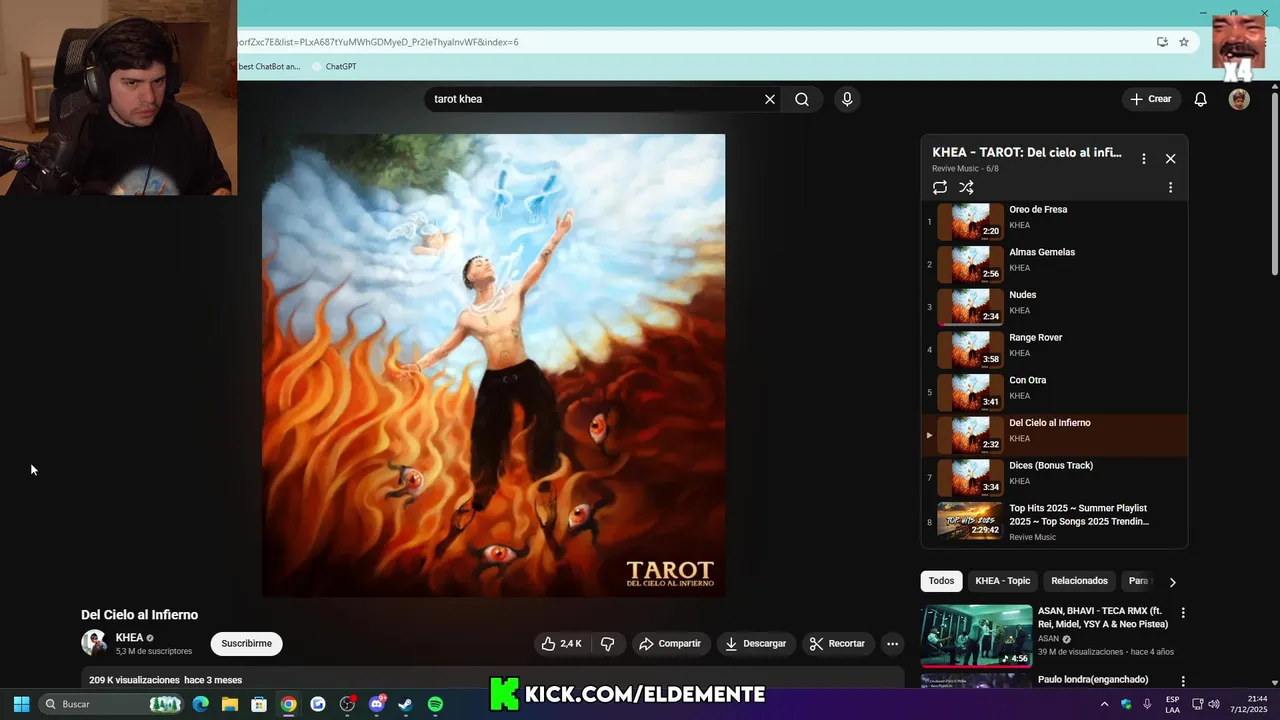Viewport: 1280px width, 720px height.
Task: Start voice search with microphone icon
Action: tap(847, 99)
